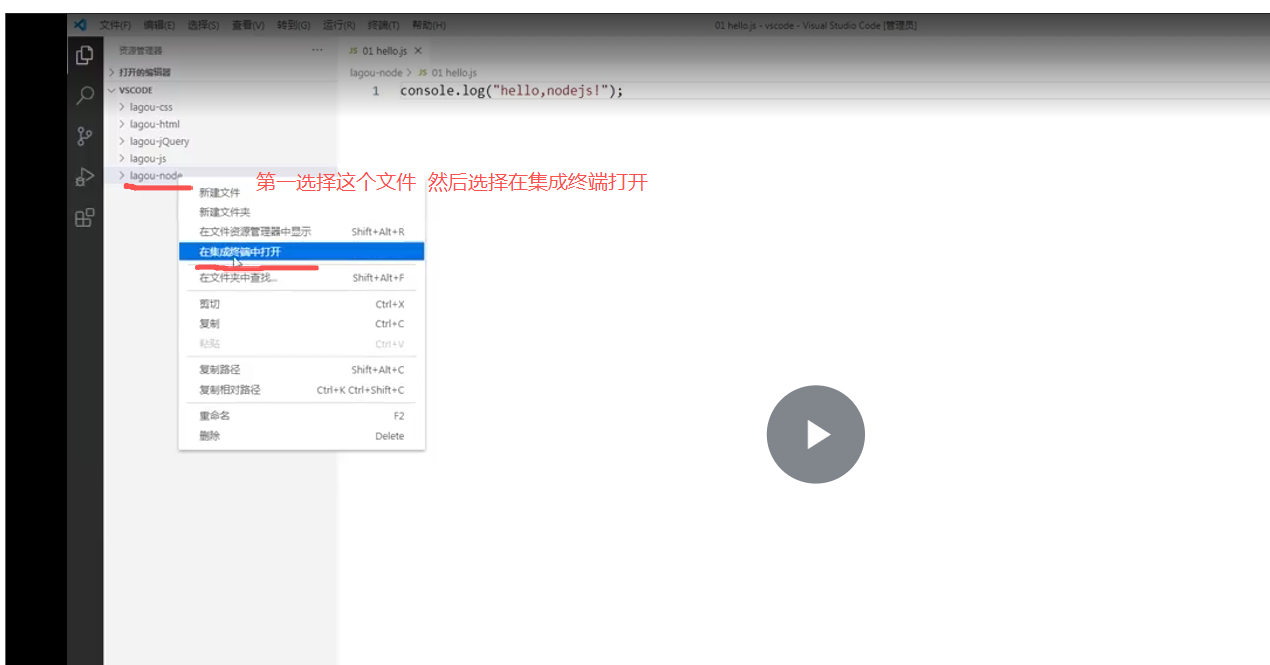
Task: Choose 在文件资源管理器中显示 menu entry
Action: [x=301, y=231]
